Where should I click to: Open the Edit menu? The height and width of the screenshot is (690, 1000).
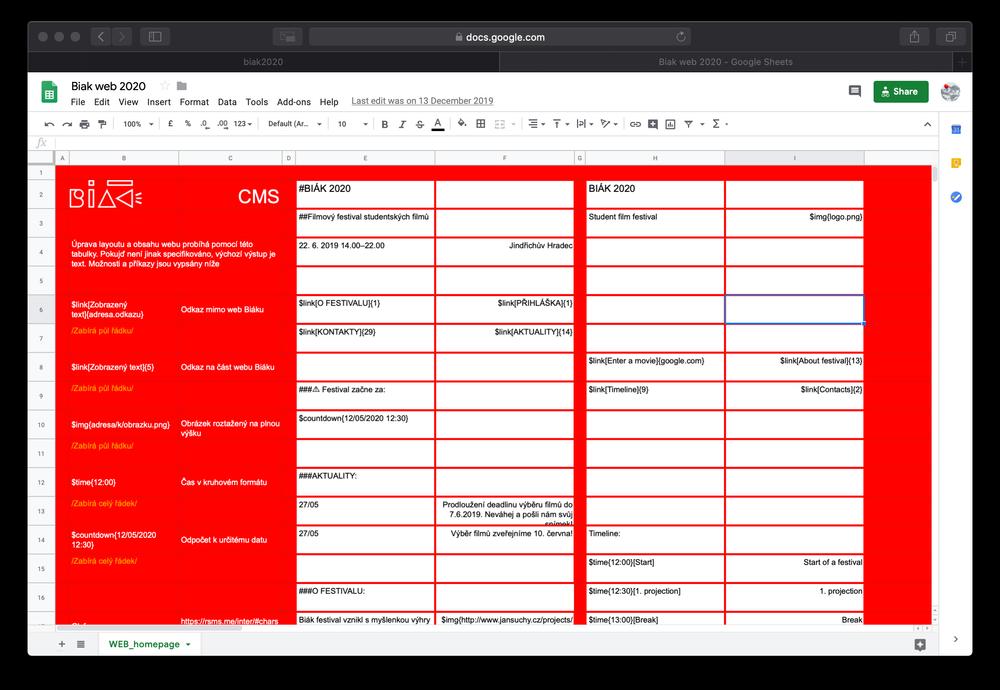[x=102, y=102]
